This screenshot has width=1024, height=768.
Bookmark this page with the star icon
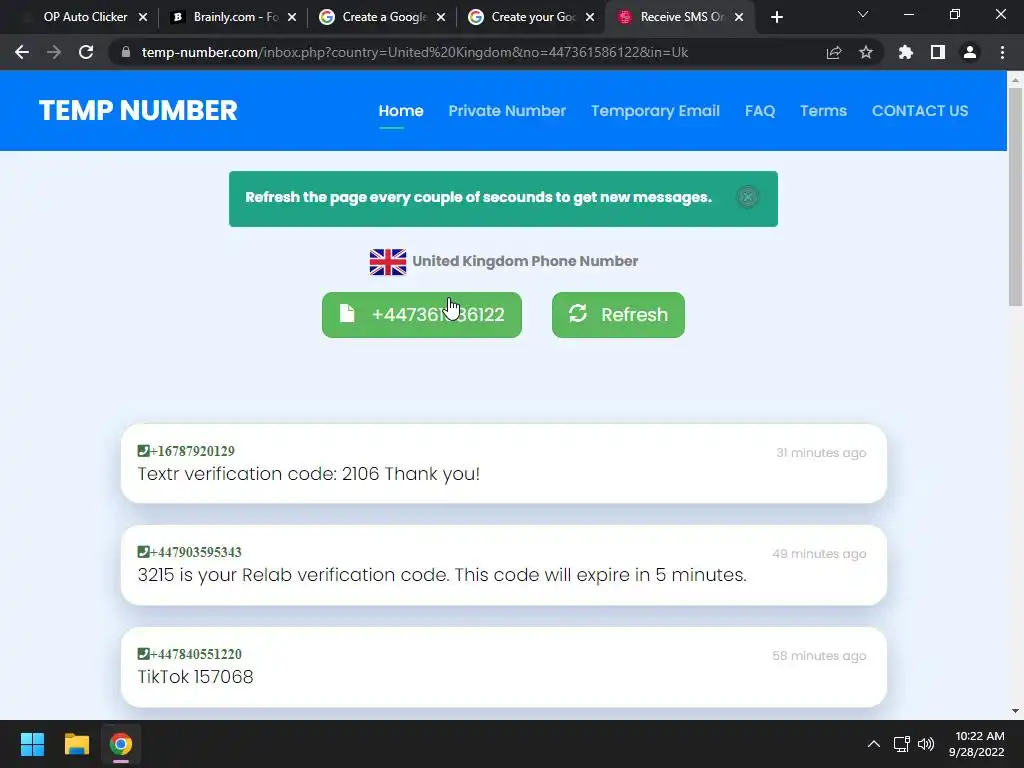pos(865,52)
